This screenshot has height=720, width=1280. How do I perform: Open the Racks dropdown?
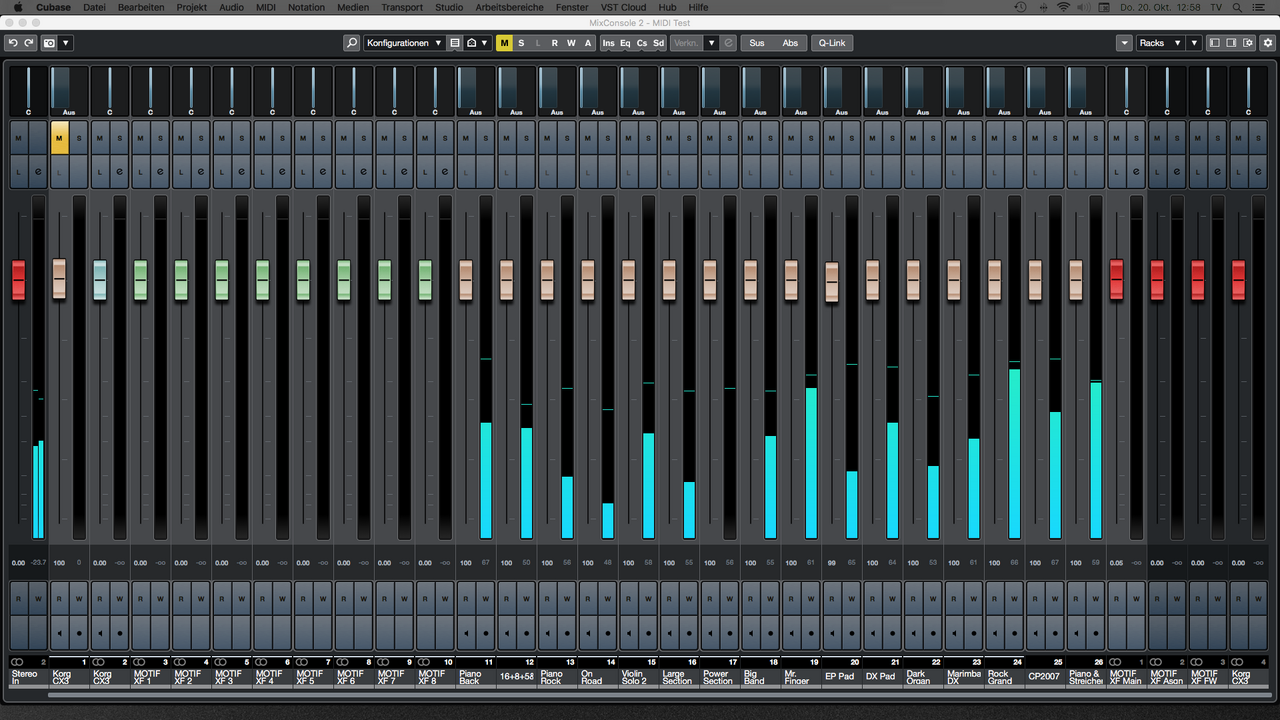tap(1160, 43)
